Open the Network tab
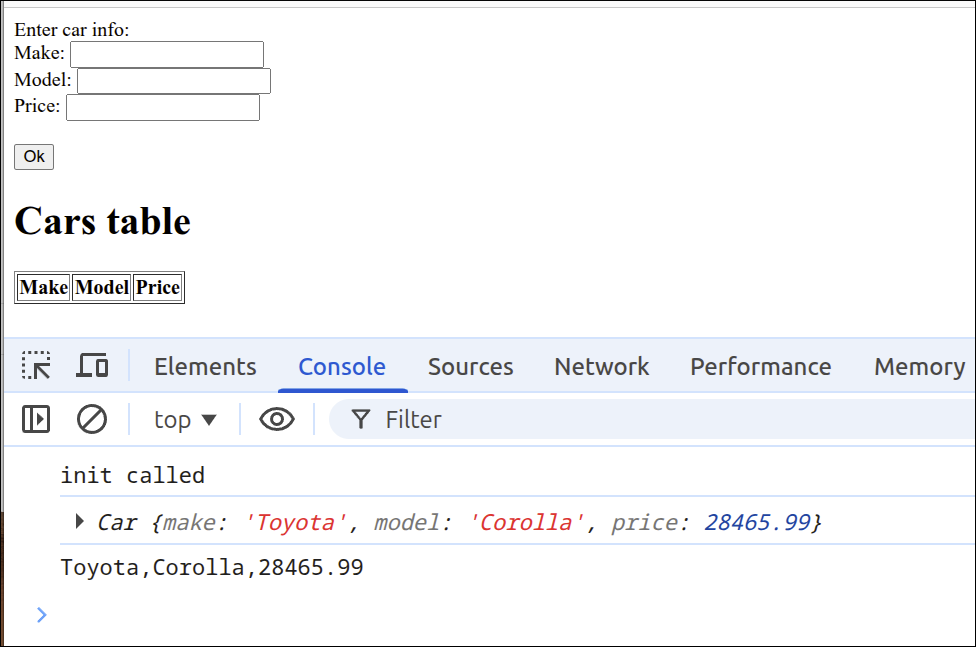The width and height of the screenshot is (976, 647). 601,367
